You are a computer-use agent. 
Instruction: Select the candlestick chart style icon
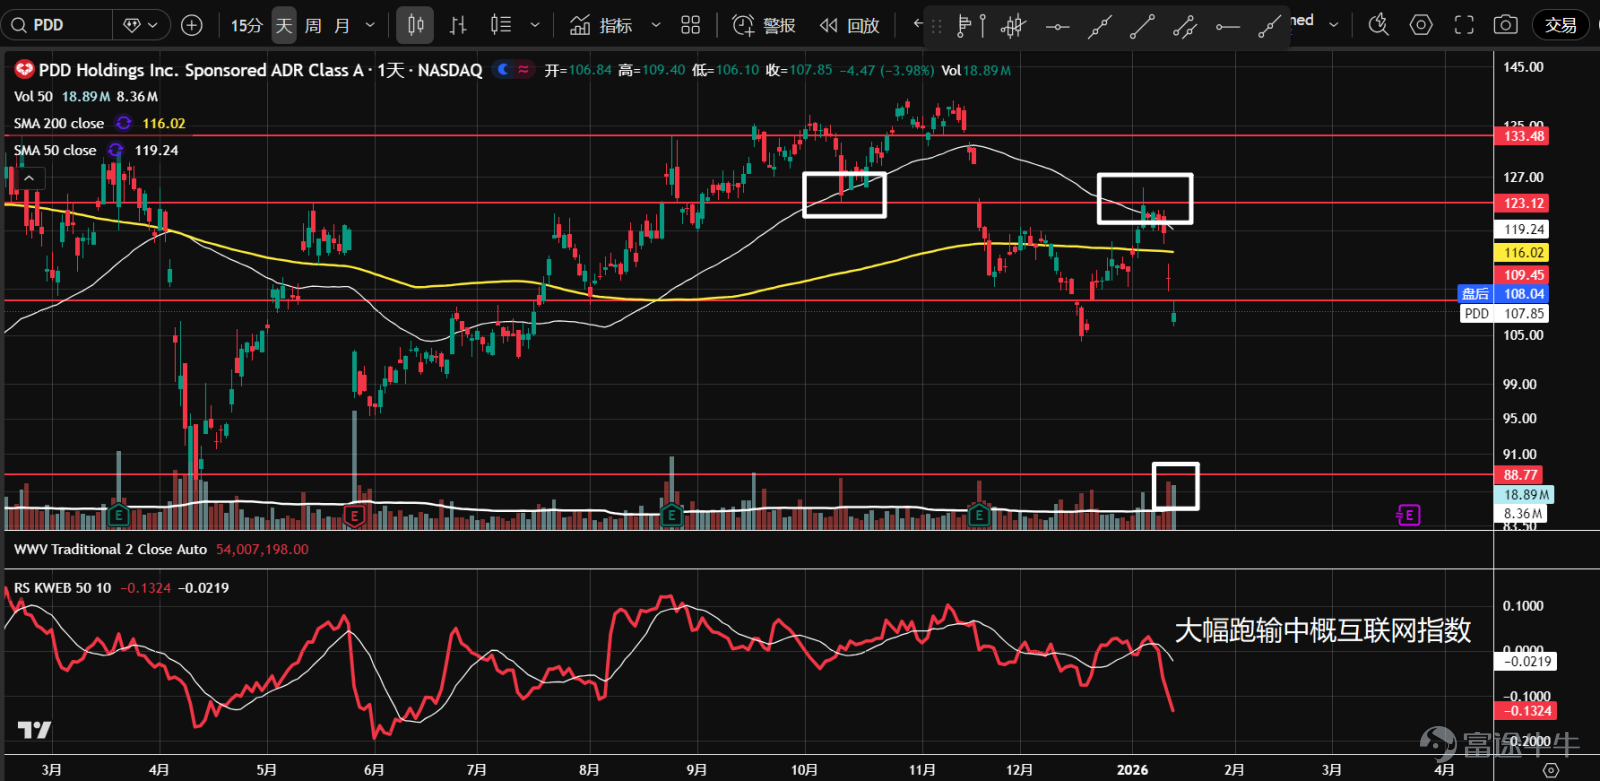point(415,25)
